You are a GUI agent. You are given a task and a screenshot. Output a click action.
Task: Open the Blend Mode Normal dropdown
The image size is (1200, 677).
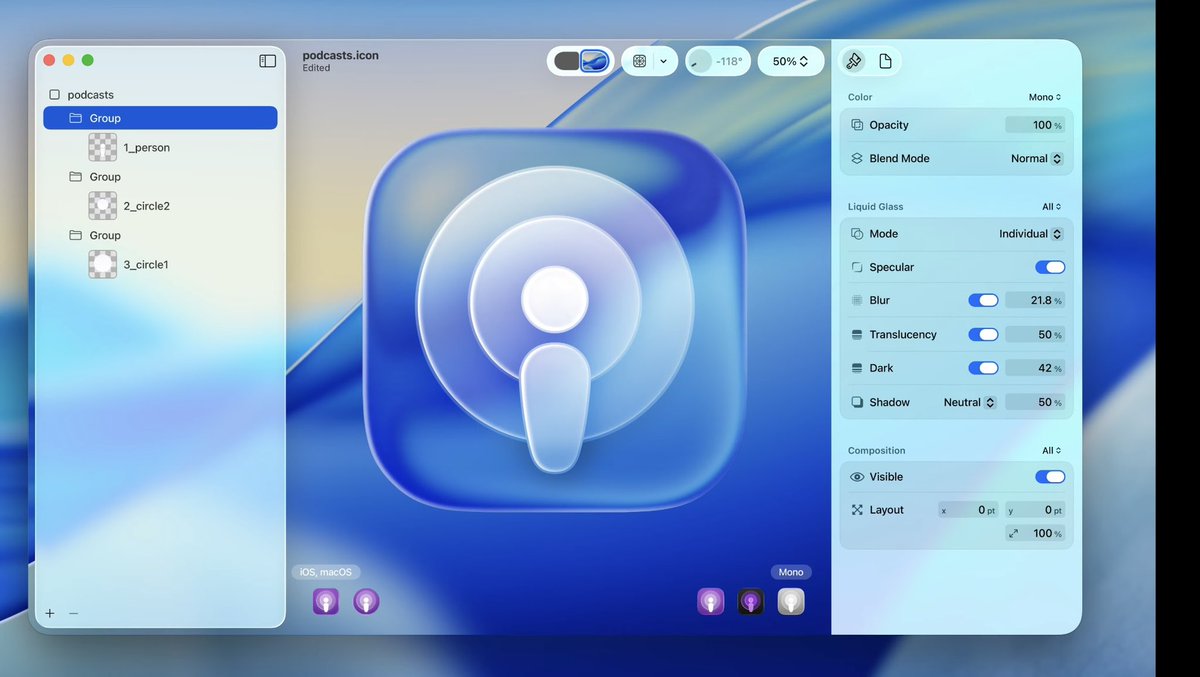pyautogui.click(x=1037, y=159)
